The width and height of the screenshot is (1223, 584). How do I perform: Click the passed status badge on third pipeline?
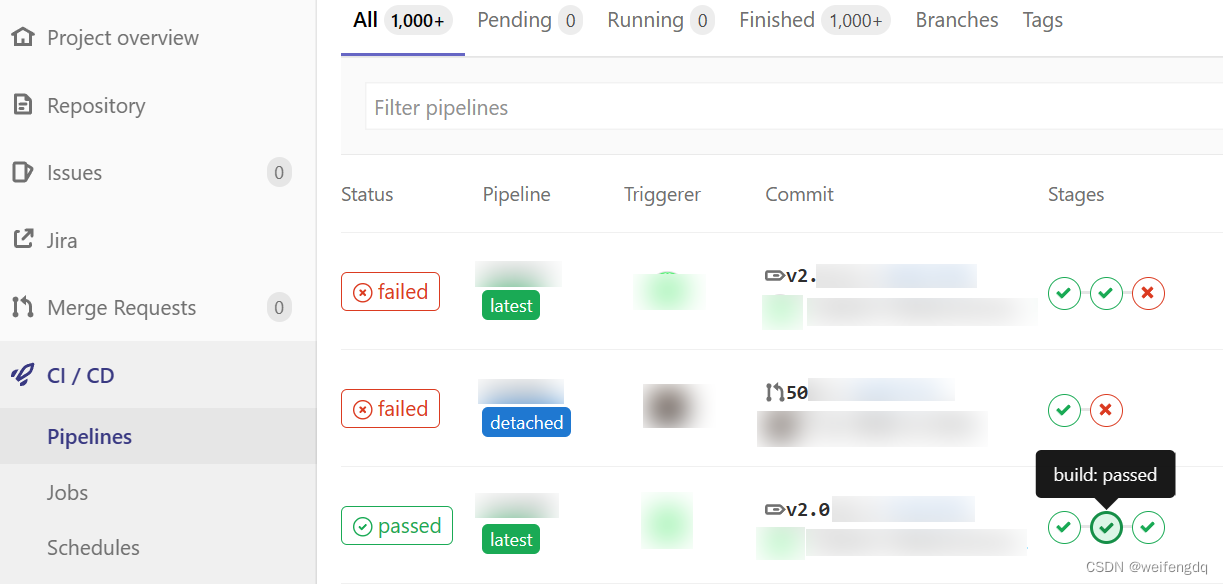tap(396, 525)
